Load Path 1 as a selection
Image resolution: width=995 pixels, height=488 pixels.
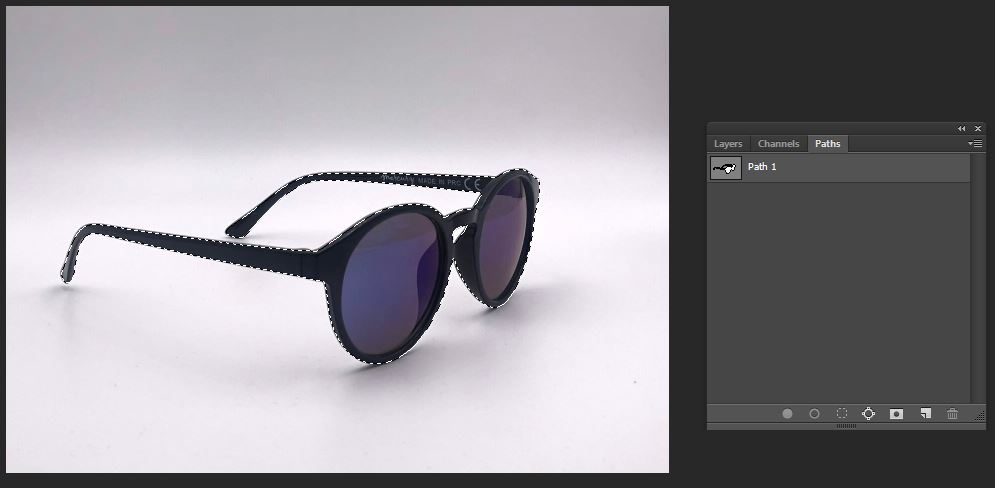(842, 414)
